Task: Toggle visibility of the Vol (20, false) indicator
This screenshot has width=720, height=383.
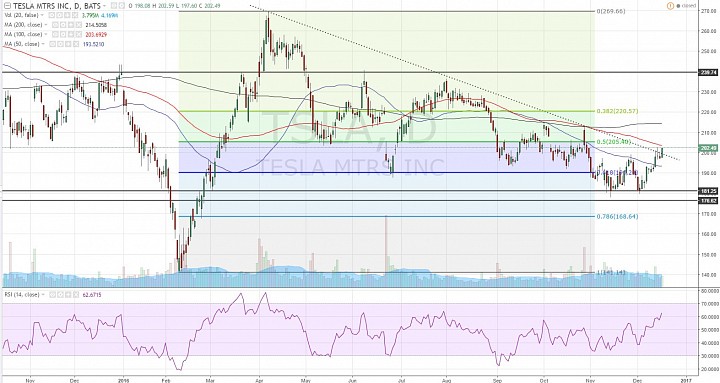Action: (x=51, y=15)
